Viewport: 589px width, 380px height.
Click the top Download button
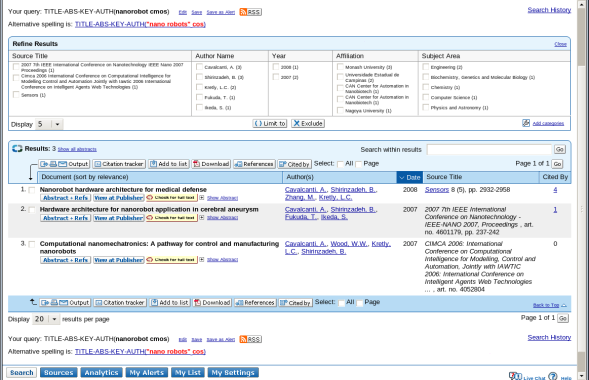[x=211, y=164]
